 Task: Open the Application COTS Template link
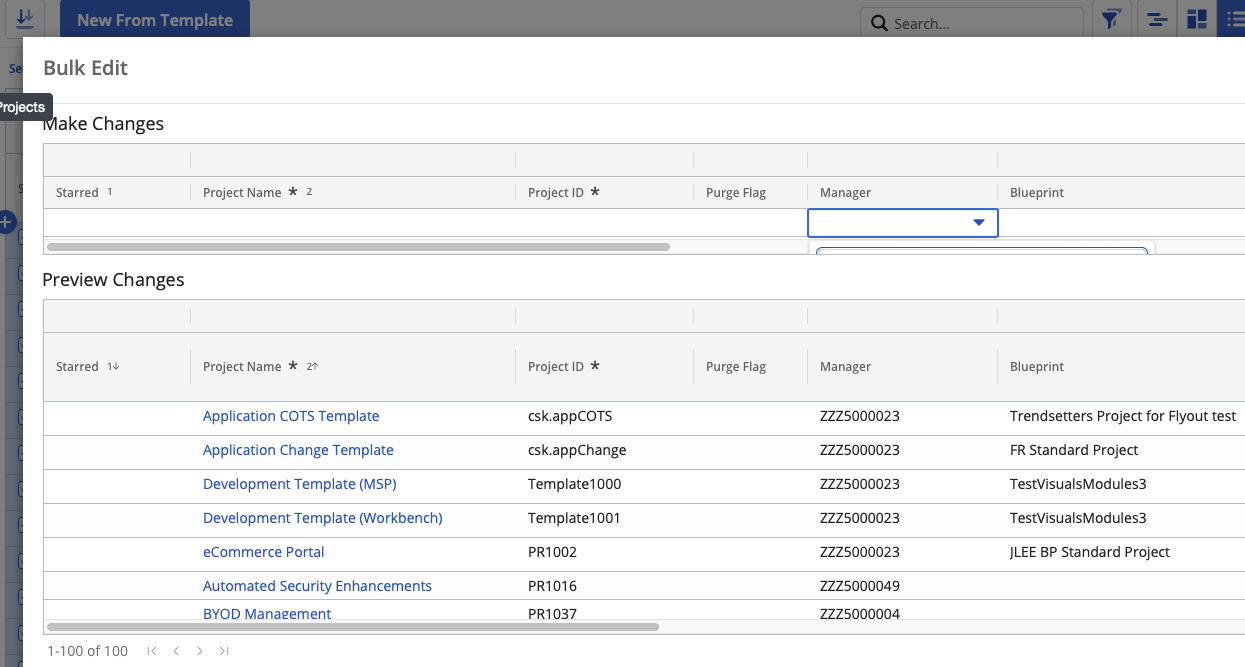point(291,416)
